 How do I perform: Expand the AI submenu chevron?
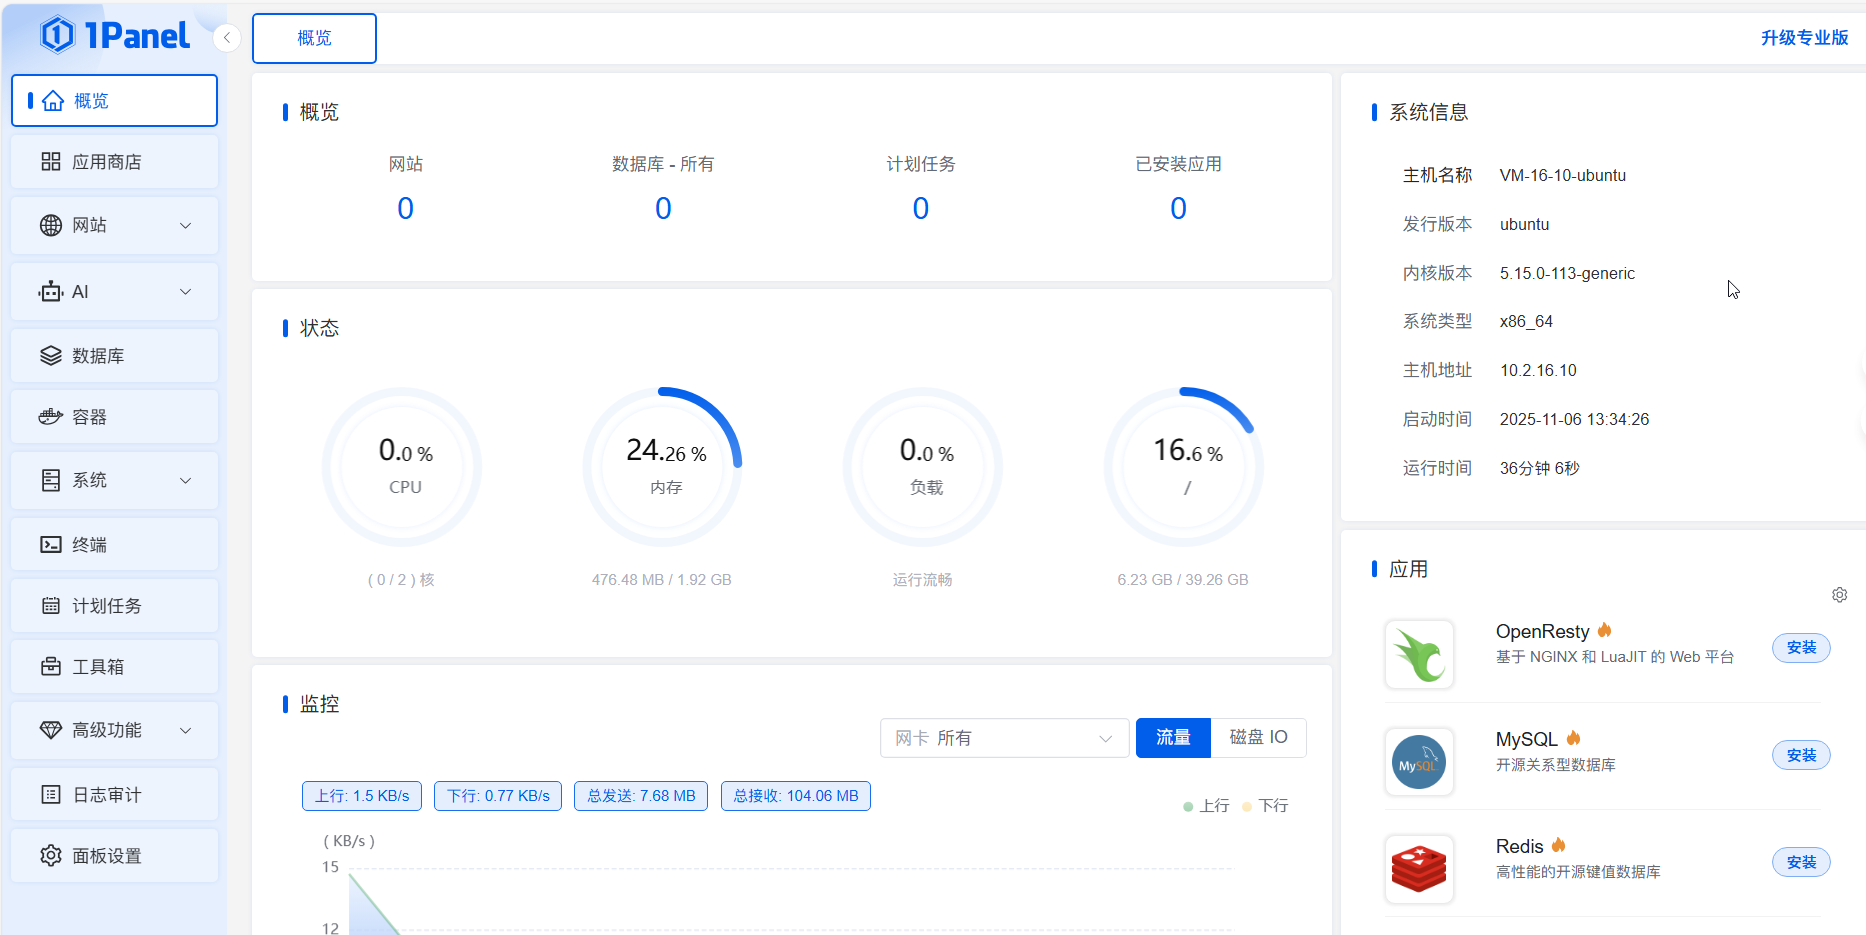point(185,292)
